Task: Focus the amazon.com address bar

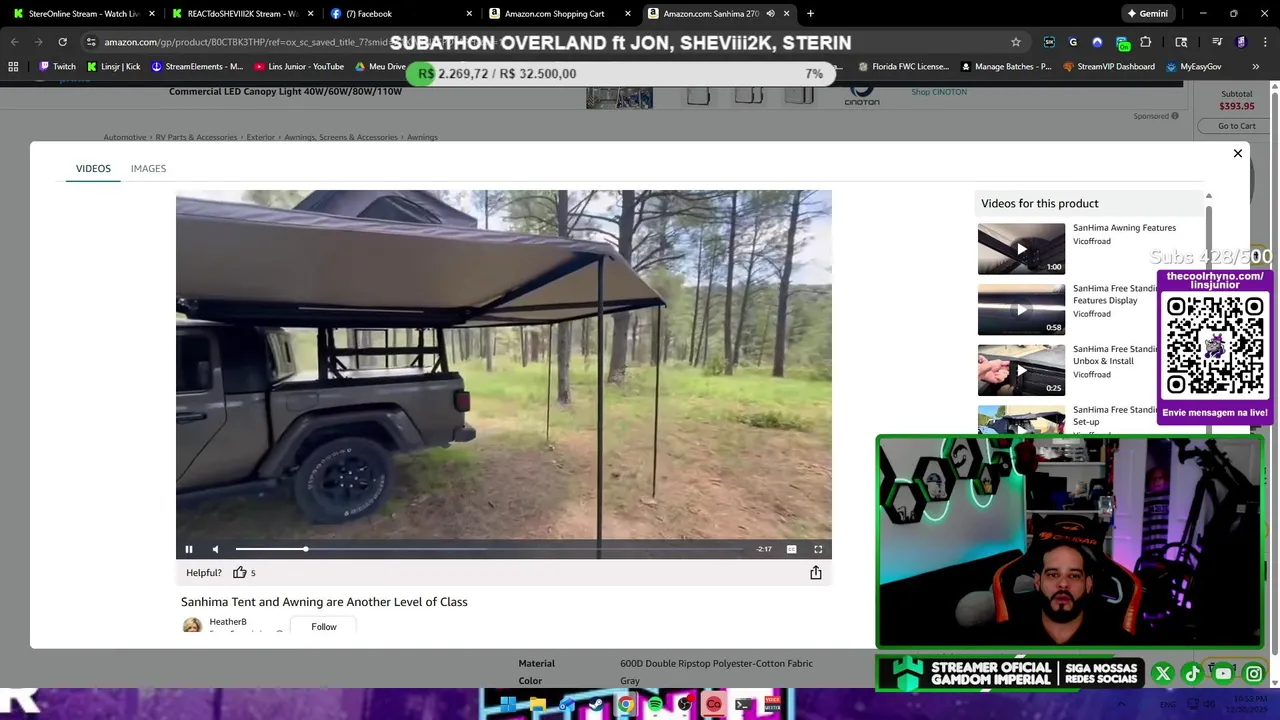Action: [550, 42]
